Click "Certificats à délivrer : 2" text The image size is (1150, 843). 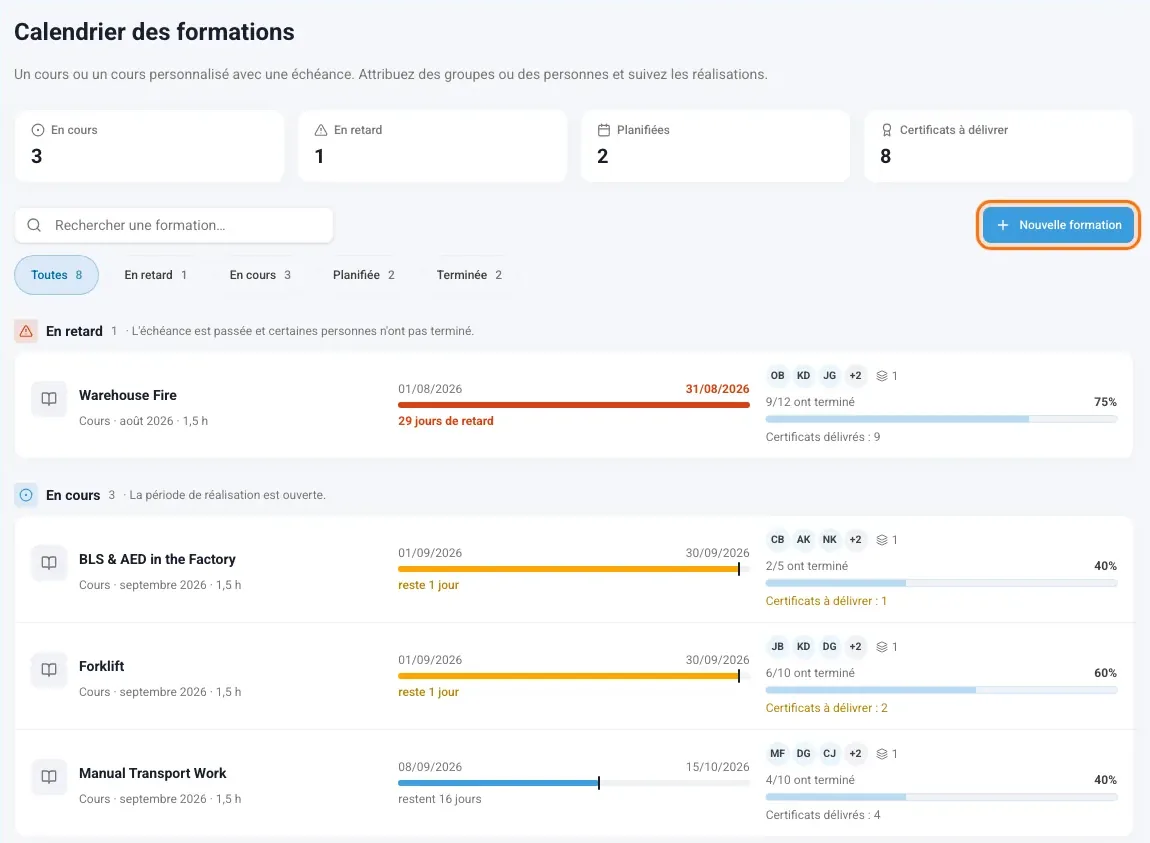pyautogui.click(x=827, y=708)
